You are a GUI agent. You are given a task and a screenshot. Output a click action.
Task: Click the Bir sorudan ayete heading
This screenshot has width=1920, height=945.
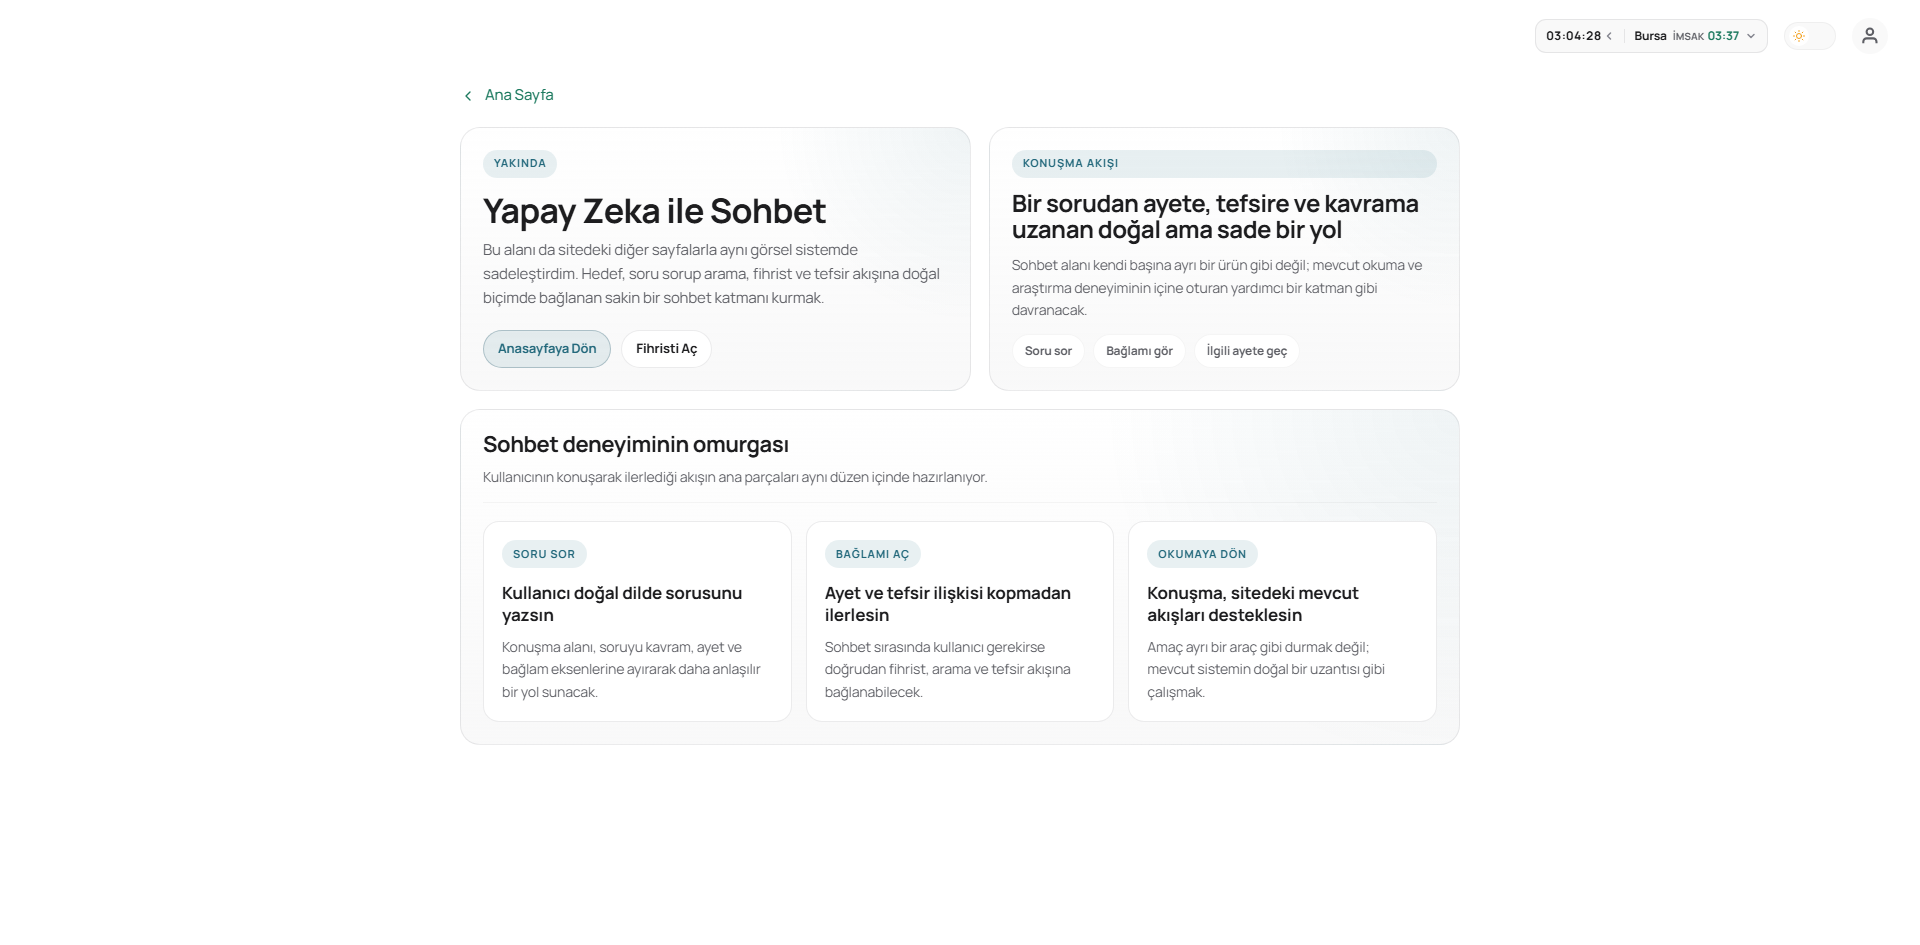coord(1215,217)
